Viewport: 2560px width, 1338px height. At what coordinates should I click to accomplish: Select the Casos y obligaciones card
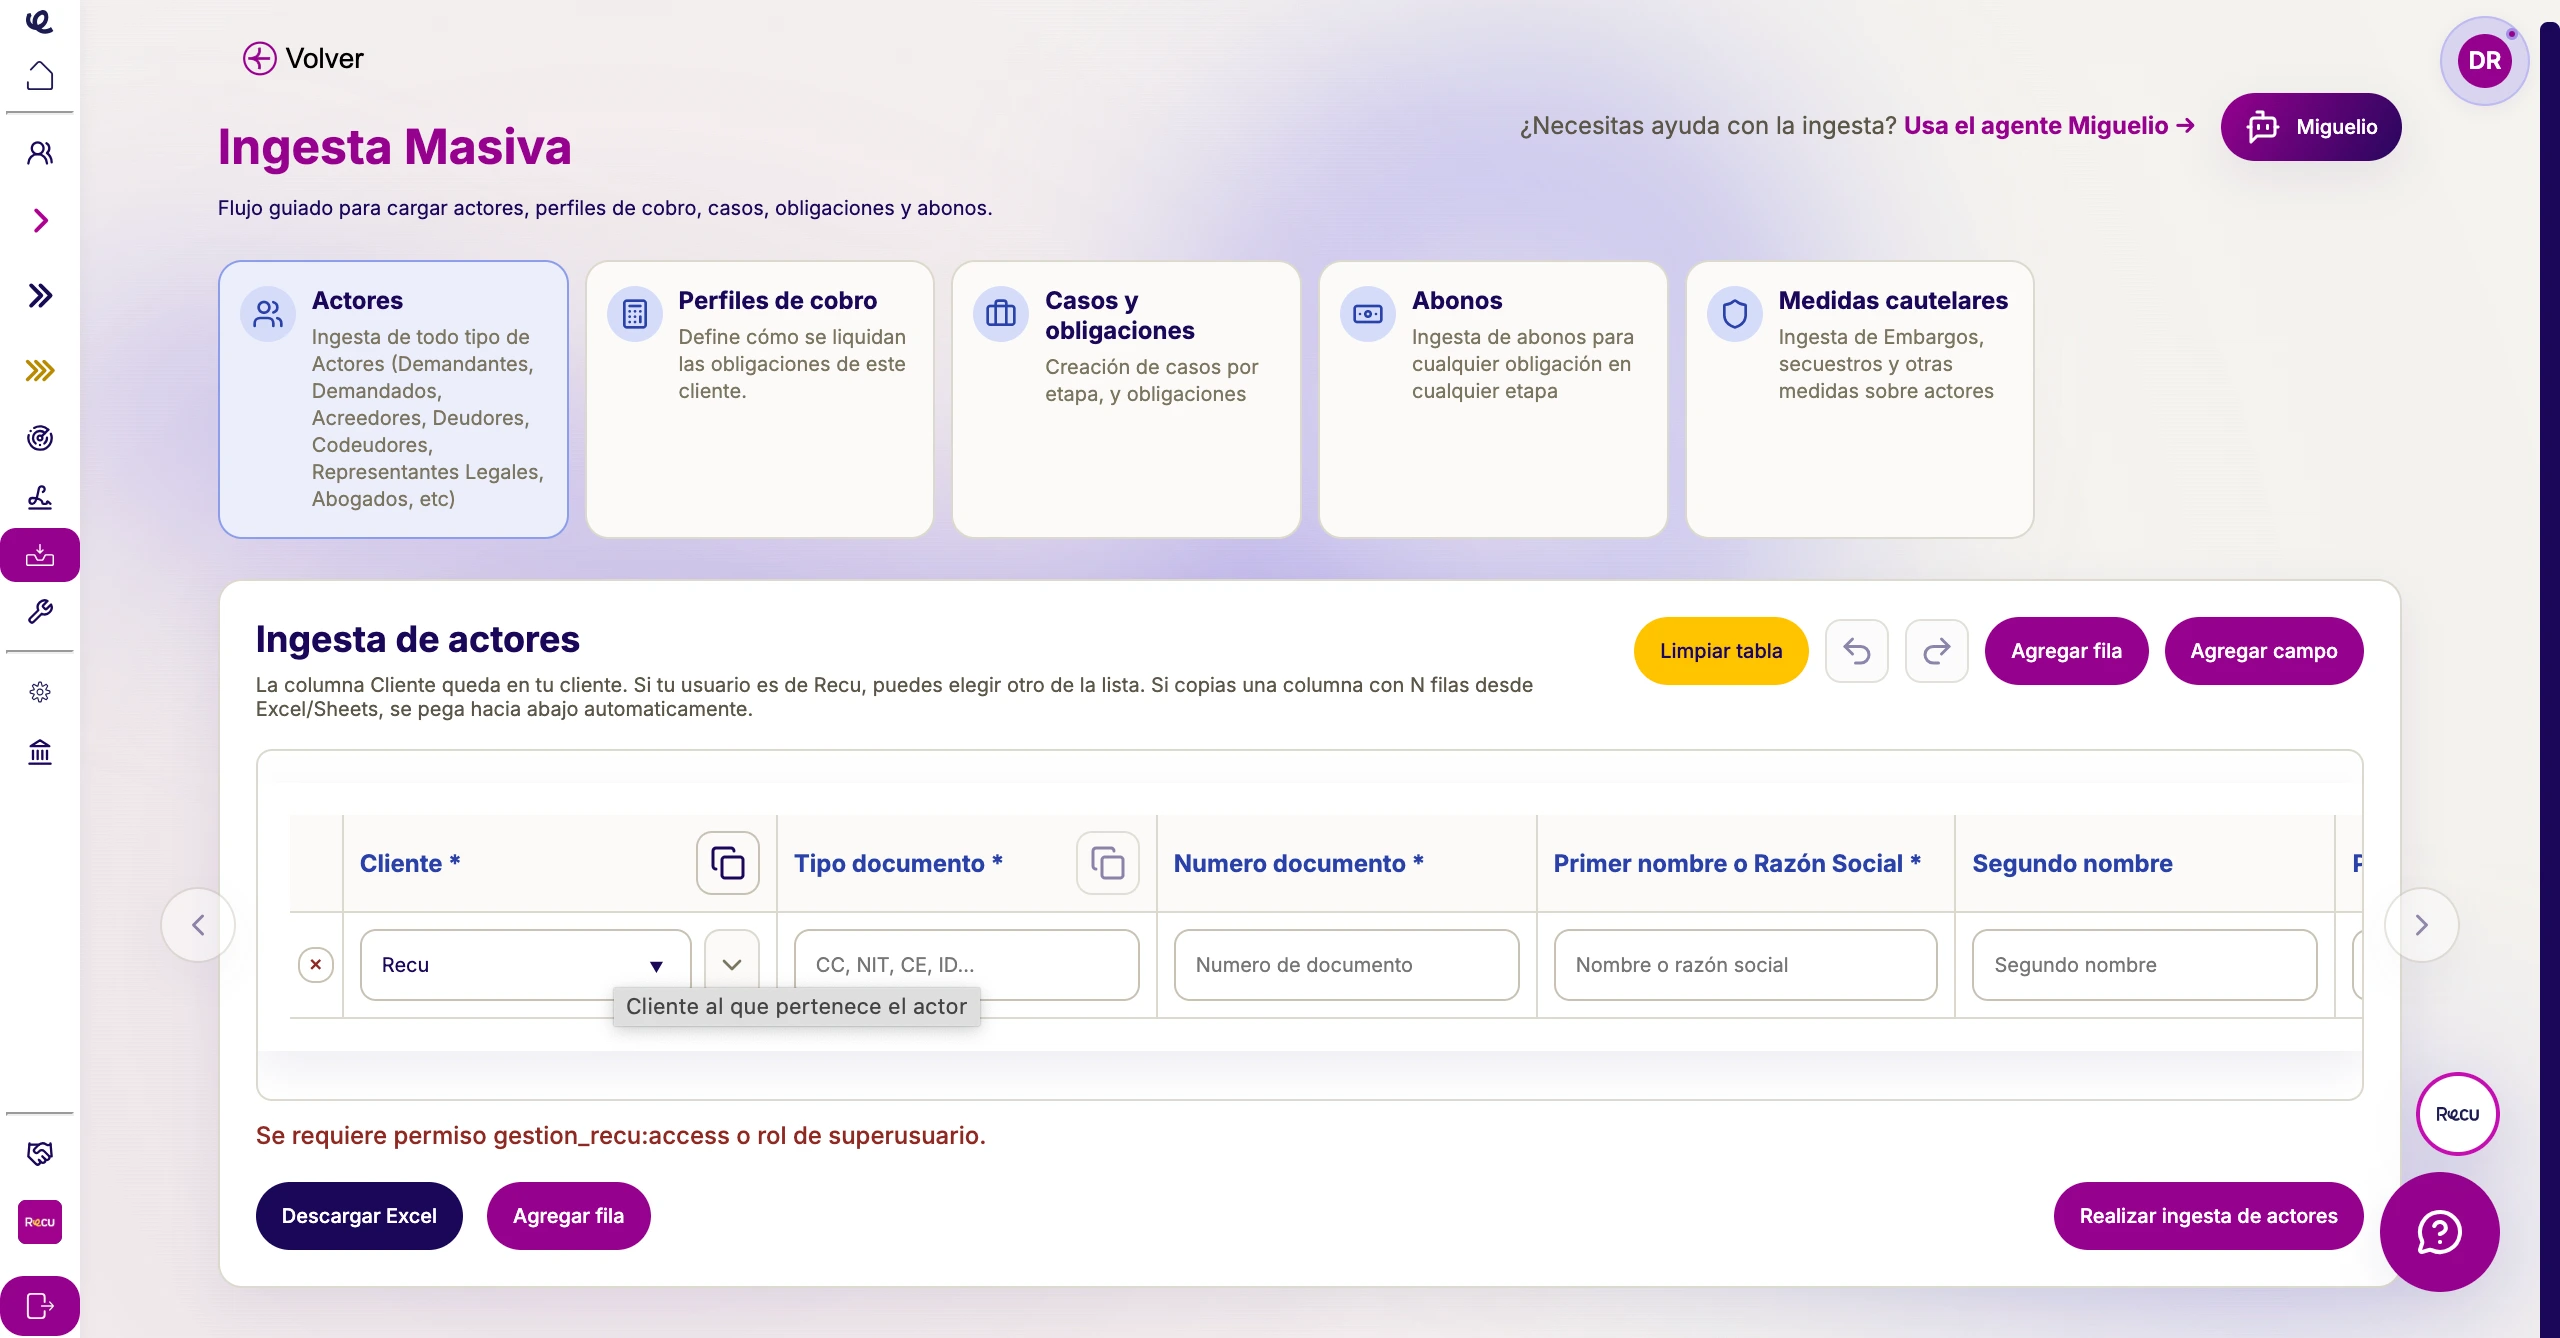coord(1127,400)
